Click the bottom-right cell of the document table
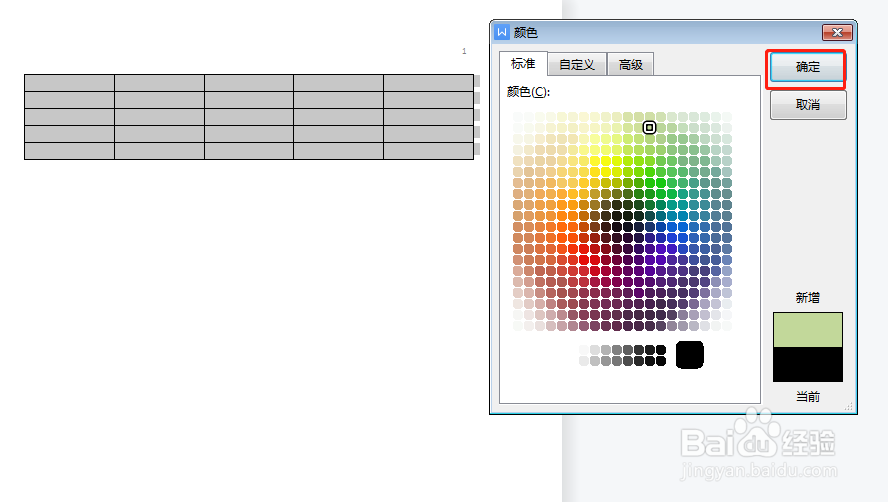 (x=429, y=151)
